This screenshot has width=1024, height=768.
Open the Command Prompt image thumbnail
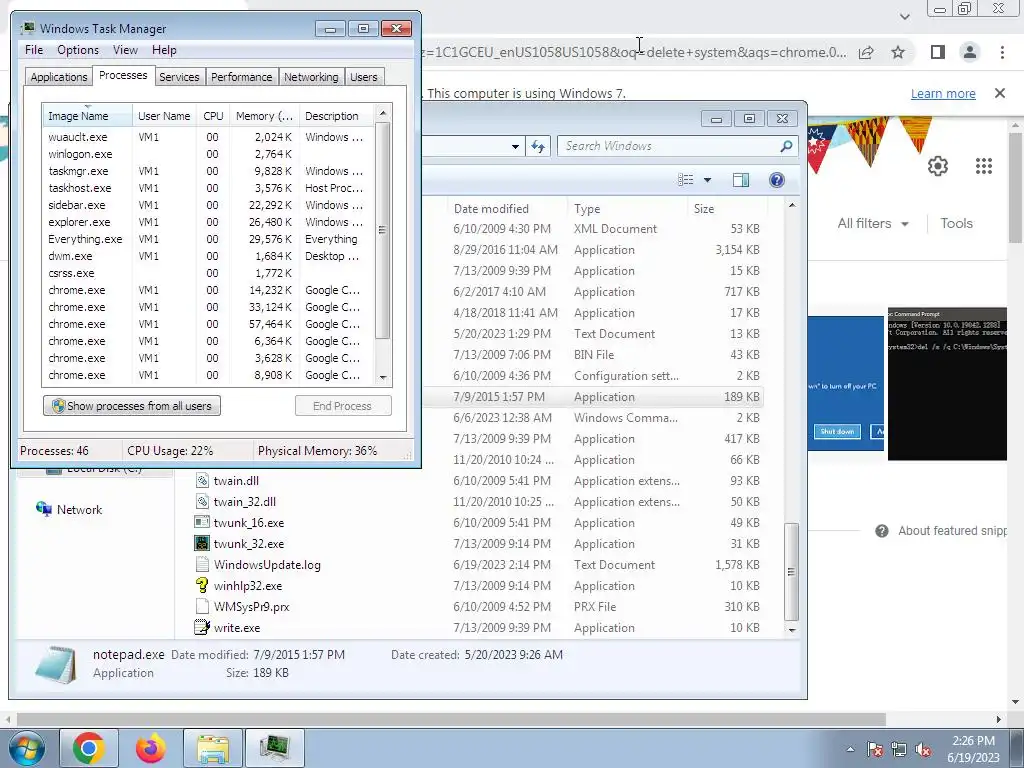coord(947,384)
